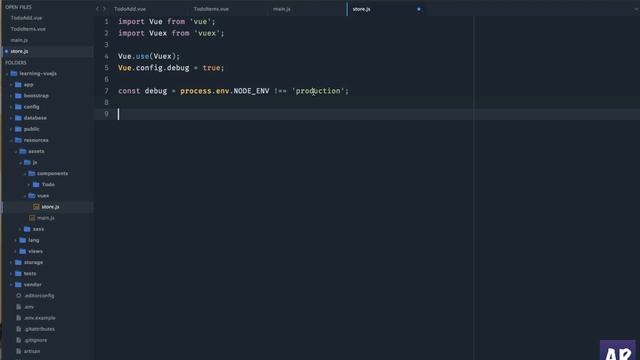Open TodoItems.vue from Open Files list
This screenshot has width=640, height=360.
(28, 29)
